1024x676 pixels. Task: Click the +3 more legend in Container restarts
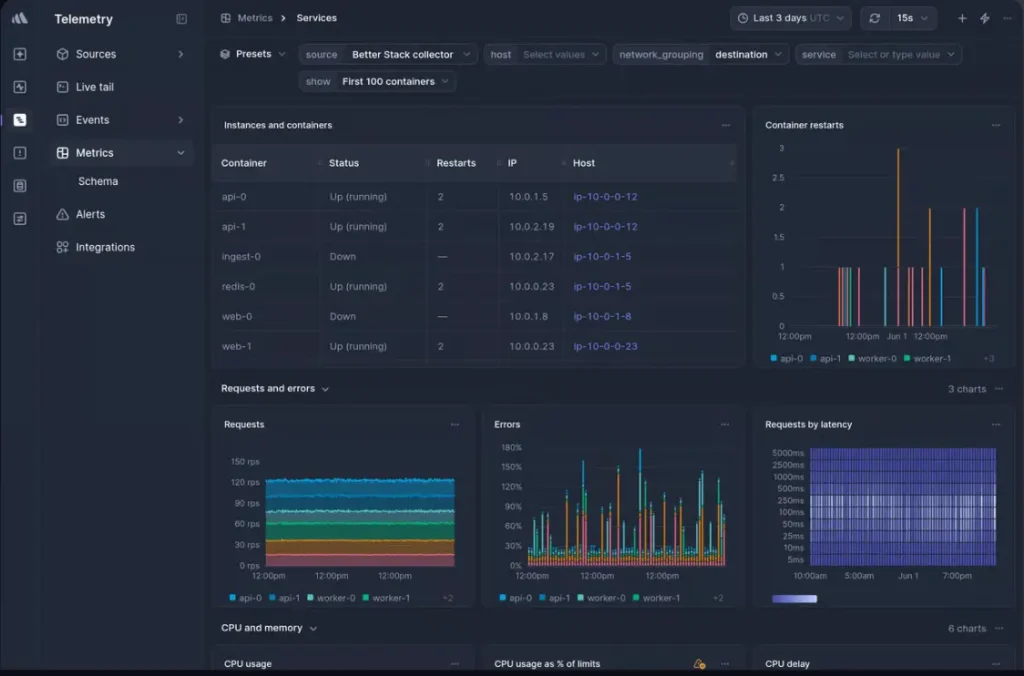point(989,359)
